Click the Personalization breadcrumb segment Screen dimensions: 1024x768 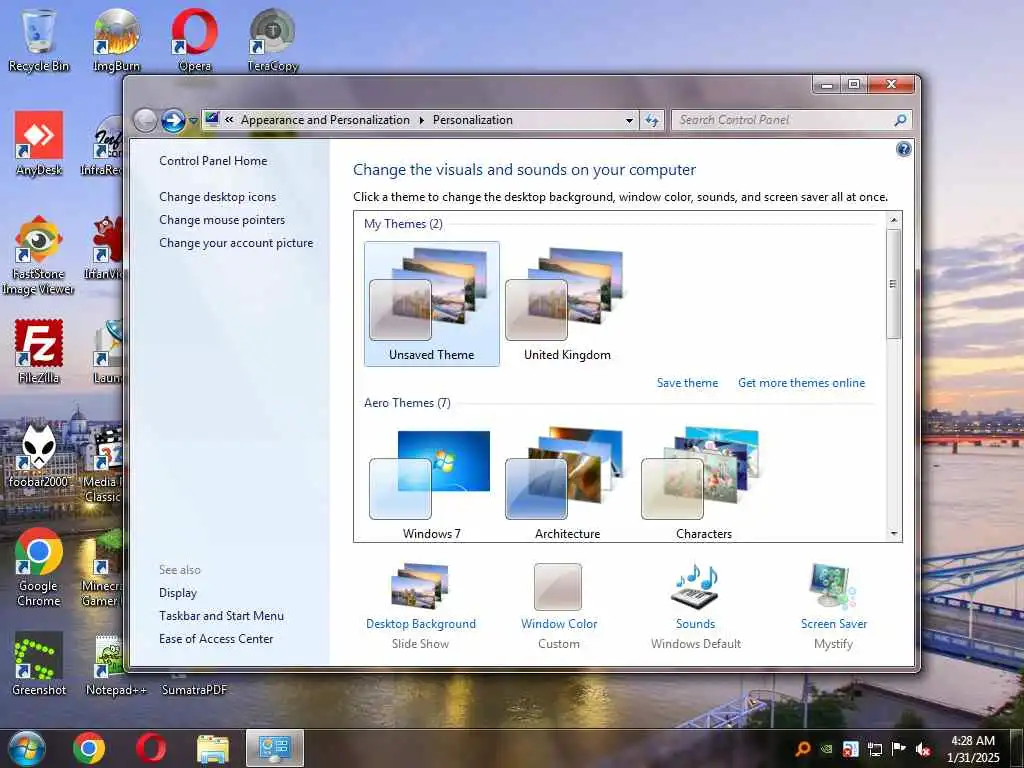click(x=473, y=120)
